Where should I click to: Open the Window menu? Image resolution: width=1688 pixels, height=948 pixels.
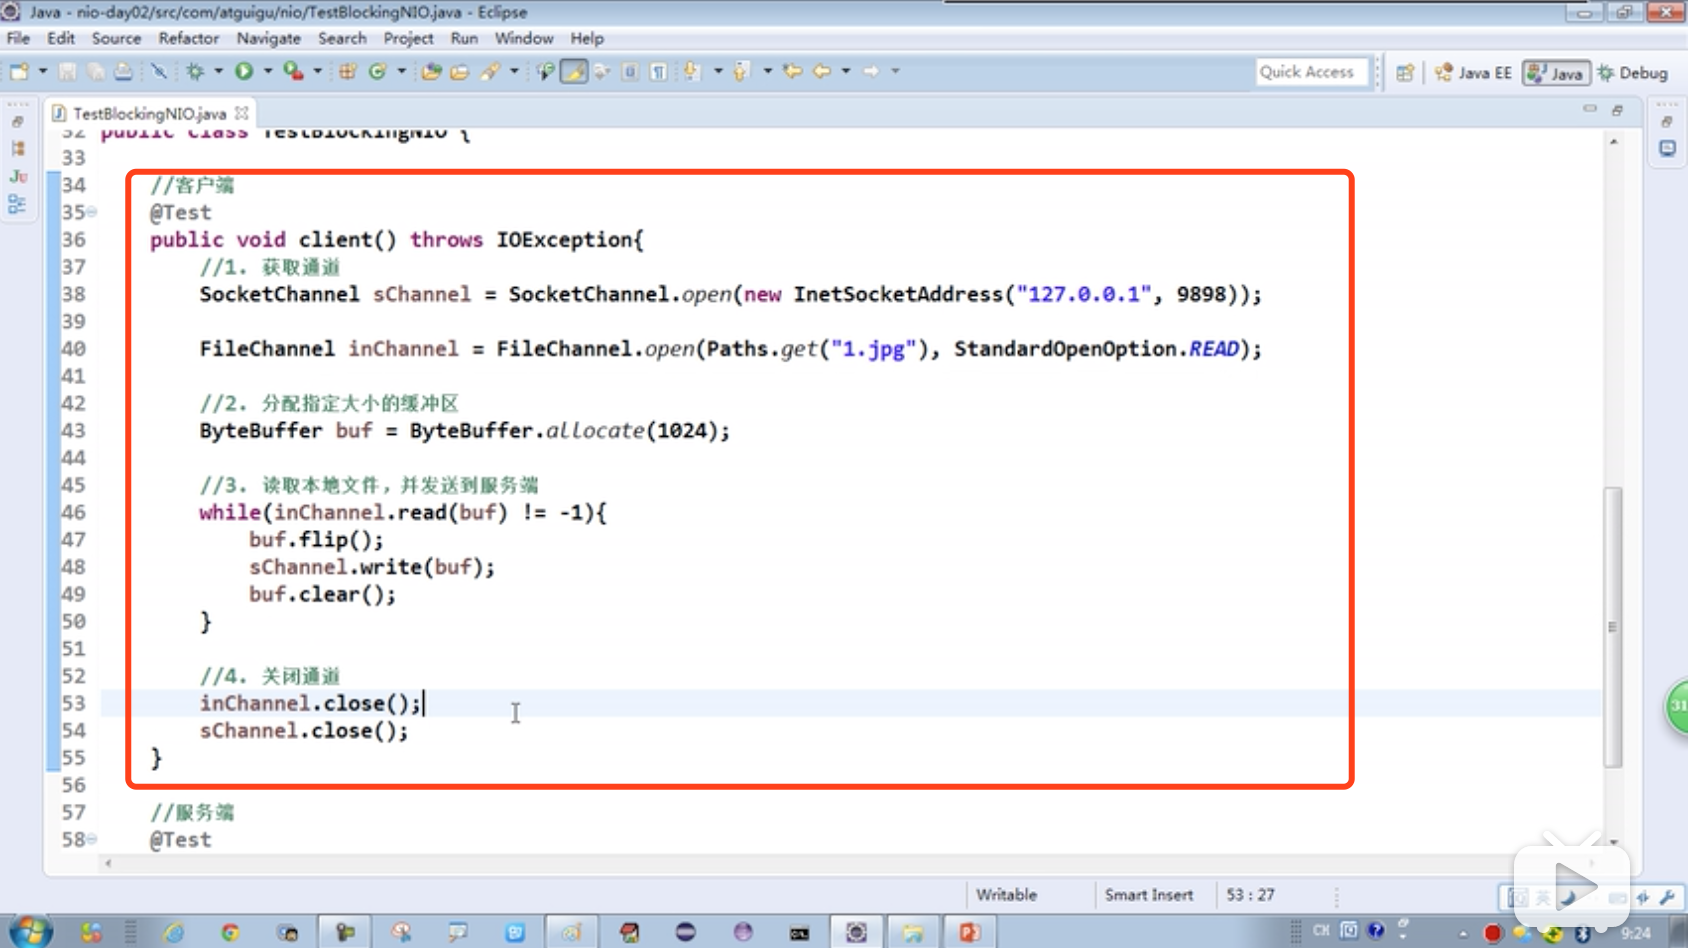pos(524,38)
